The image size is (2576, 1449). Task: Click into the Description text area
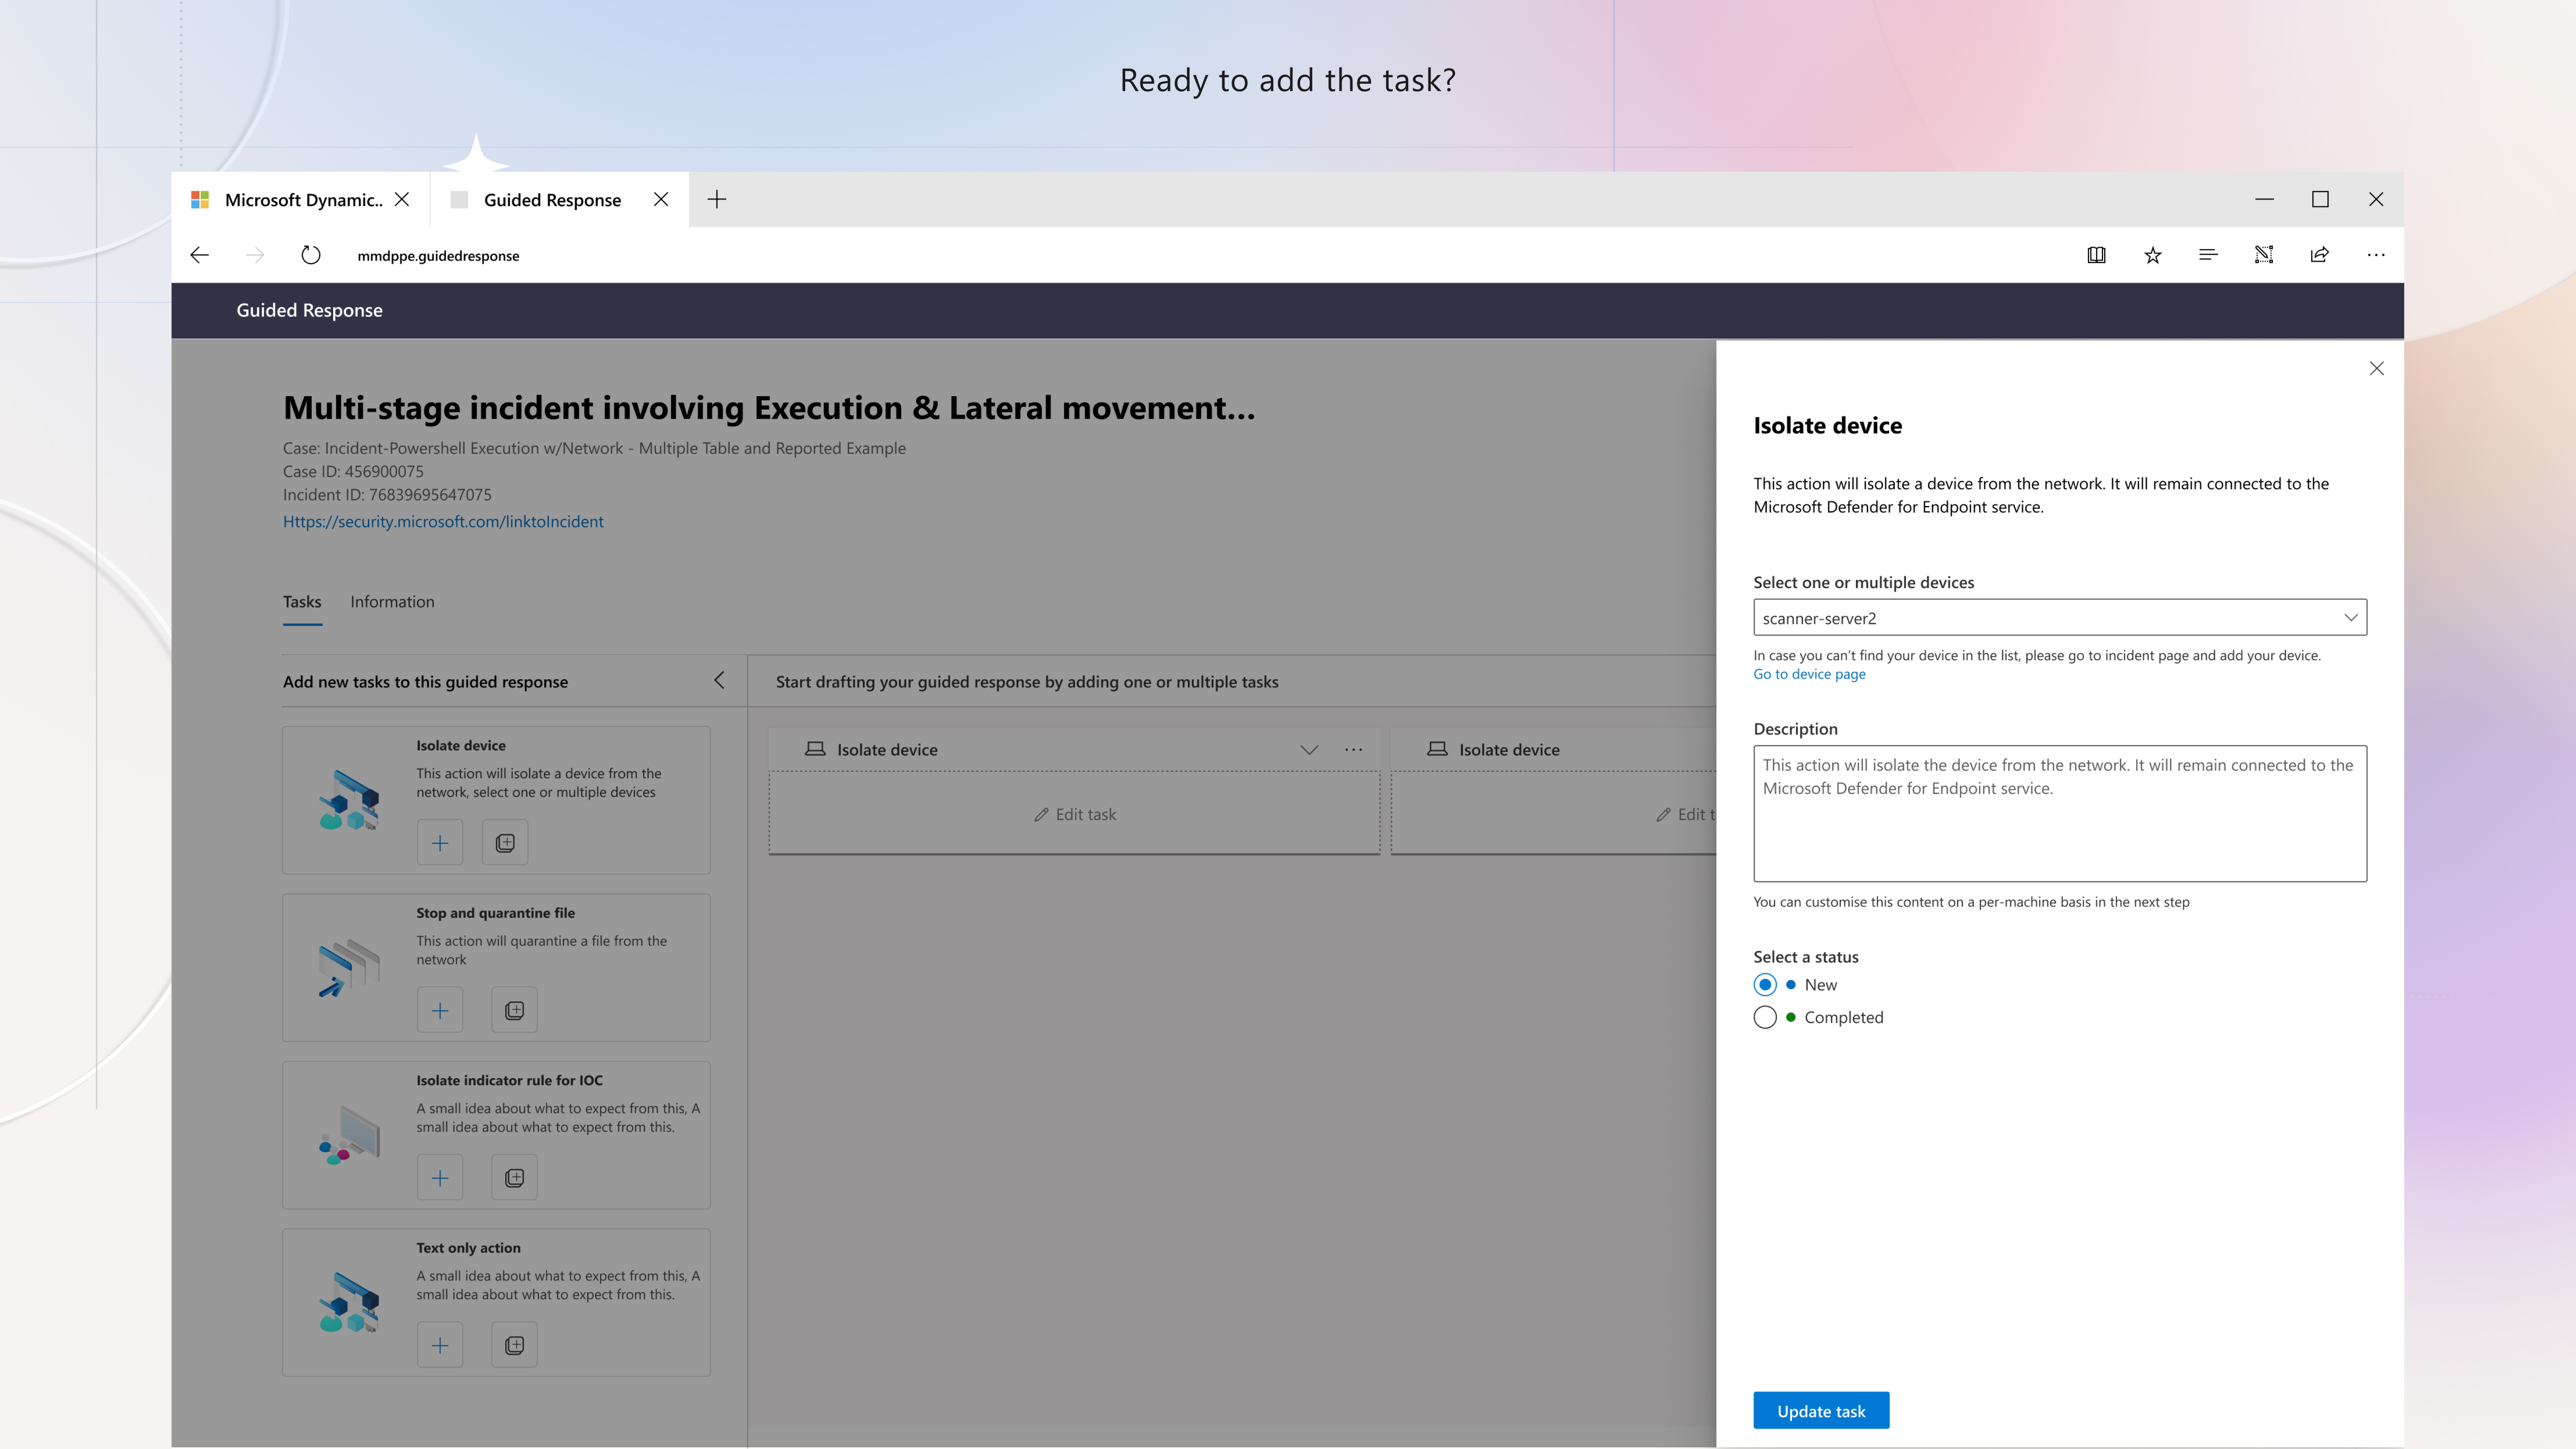[x=2060, y=813]
